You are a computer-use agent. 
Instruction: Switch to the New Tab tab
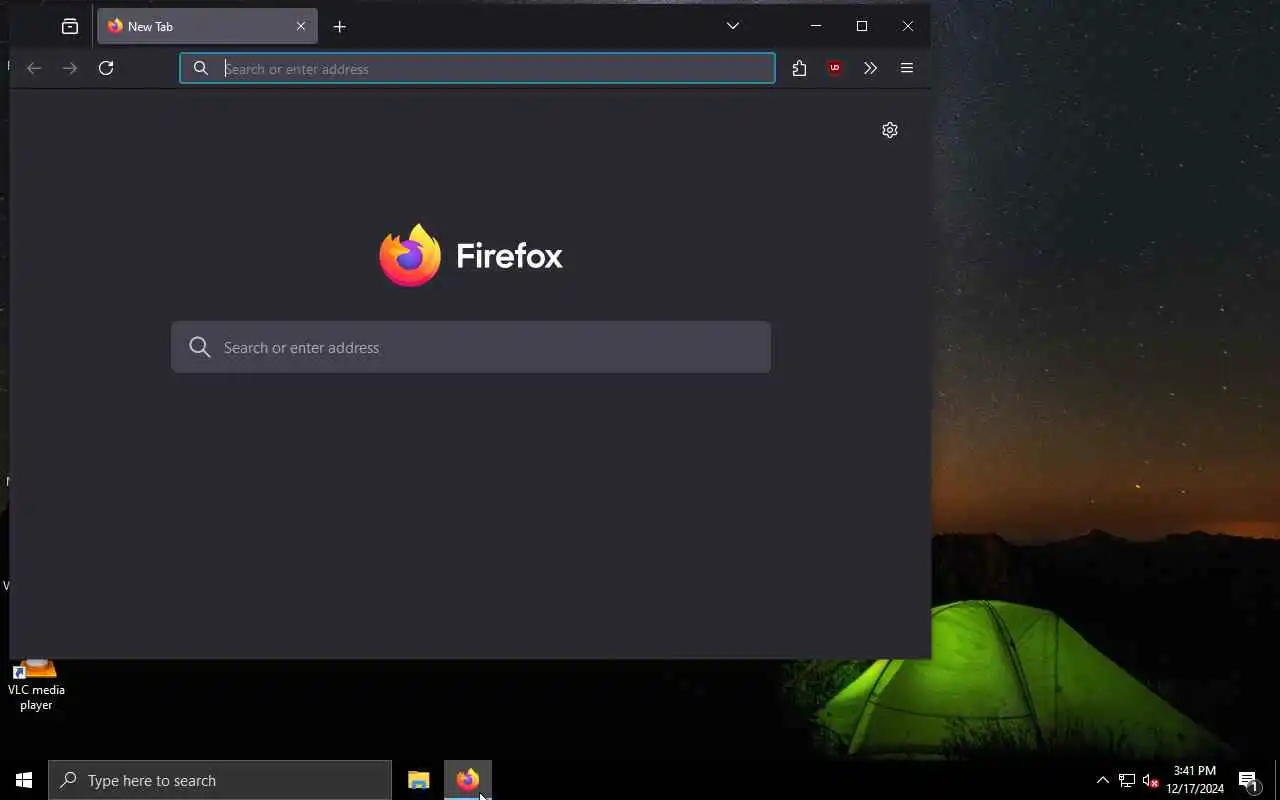tap(207, 27)
